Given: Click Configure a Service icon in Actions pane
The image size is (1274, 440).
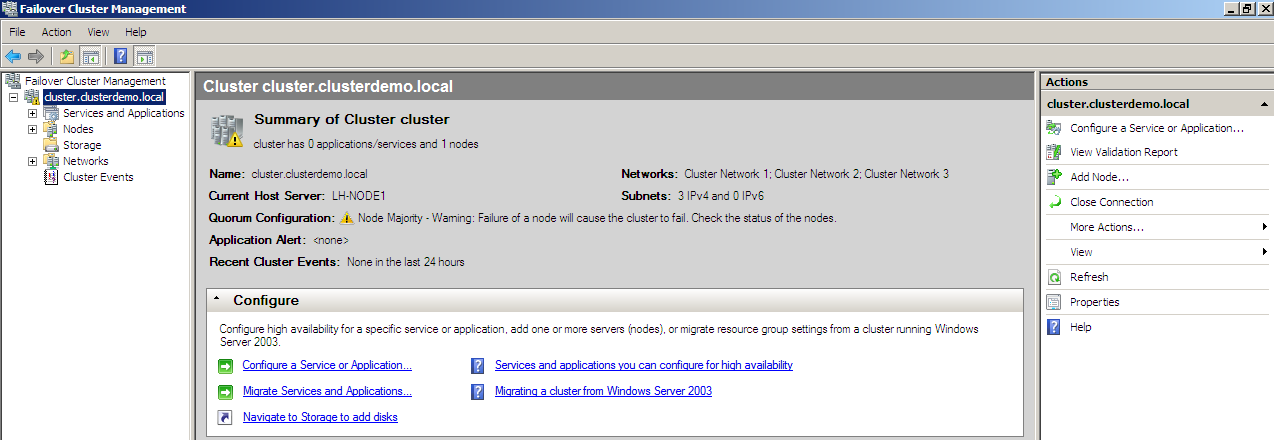Looking at the screenshot, I should (x=1053, y=128).
